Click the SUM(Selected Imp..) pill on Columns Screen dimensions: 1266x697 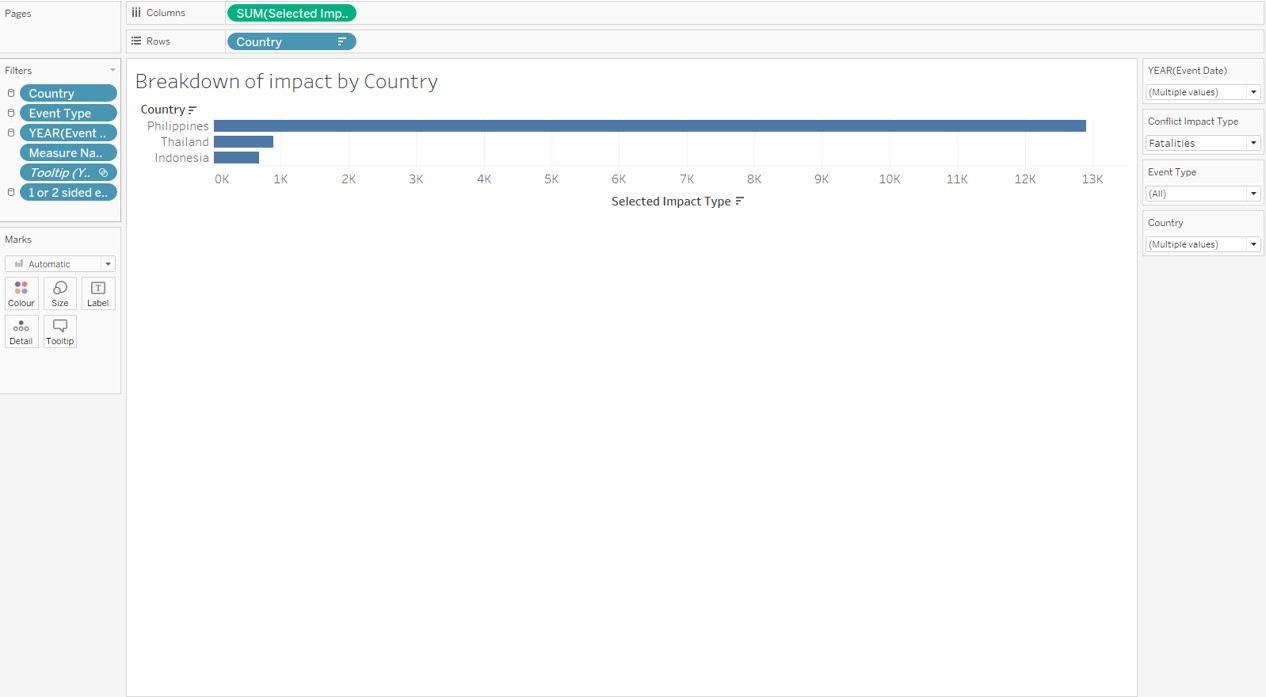pos(291,12)
